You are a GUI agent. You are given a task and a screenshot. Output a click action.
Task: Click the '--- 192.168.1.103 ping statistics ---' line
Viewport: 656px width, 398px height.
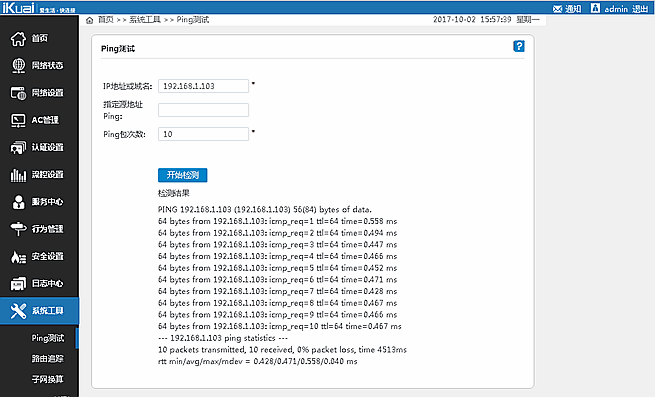pos(223,338)
